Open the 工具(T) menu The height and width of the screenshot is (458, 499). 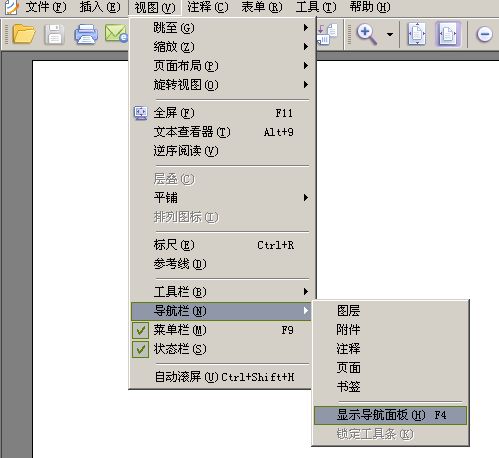click(316, 7)
